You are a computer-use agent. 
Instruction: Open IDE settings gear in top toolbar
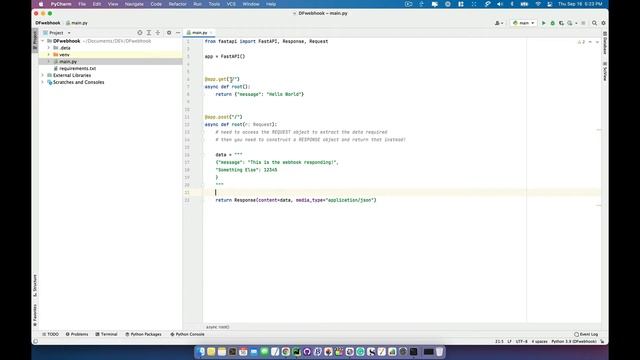[603, 23]
